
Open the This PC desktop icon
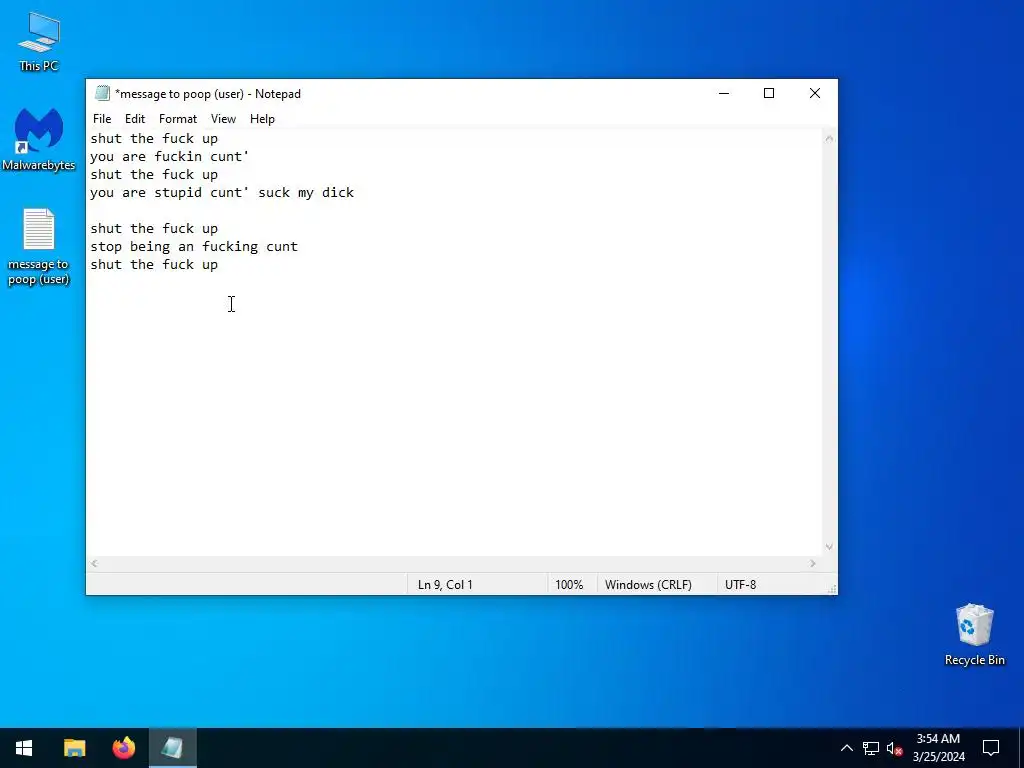[39, 41]
